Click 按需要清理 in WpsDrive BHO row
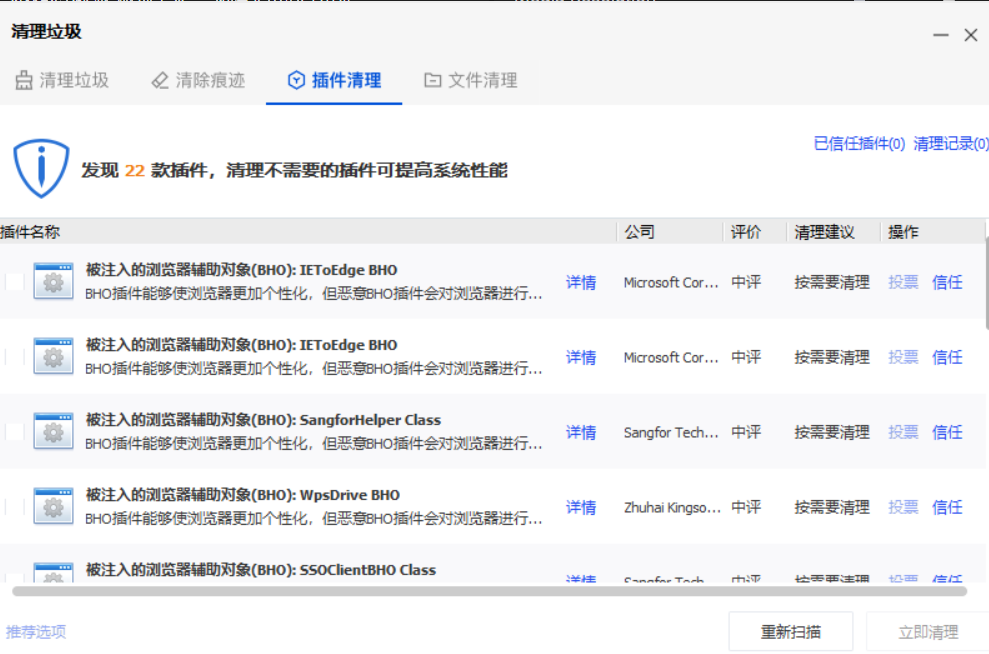This screenshot has height=654, width=989. tap(832, 507)
